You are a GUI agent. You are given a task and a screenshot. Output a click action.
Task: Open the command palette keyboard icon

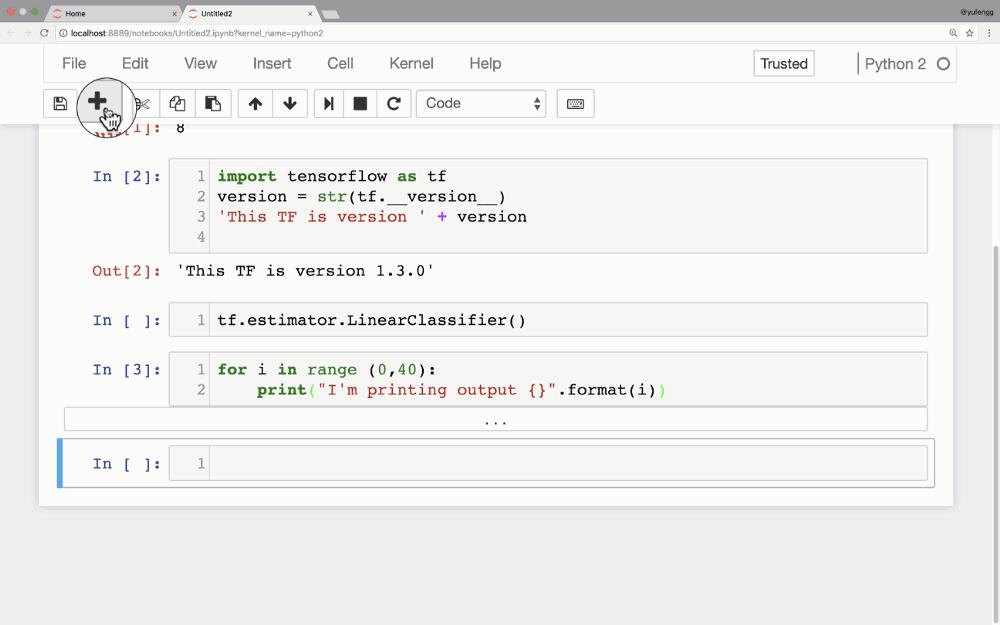[575, 103]
